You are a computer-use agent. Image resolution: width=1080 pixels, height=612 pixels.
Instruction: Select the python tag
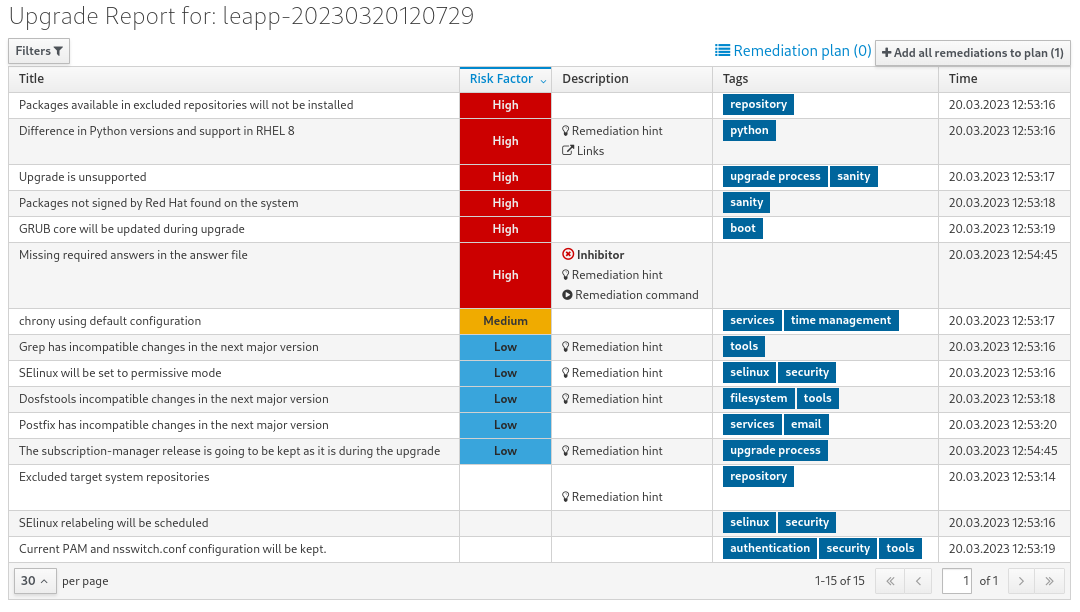click(749, 130)
